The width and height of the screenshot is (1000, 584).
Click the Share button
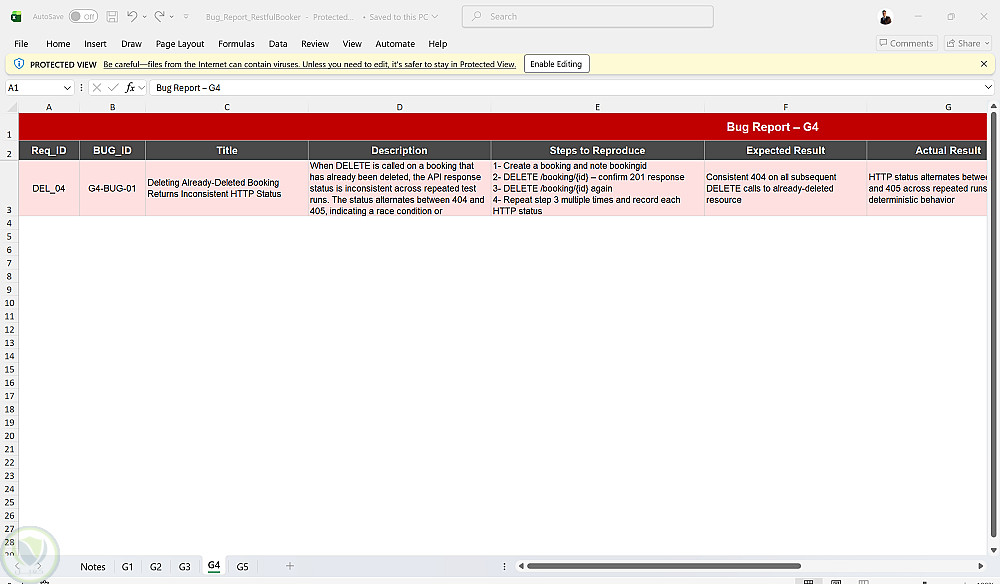coord(967,43)
